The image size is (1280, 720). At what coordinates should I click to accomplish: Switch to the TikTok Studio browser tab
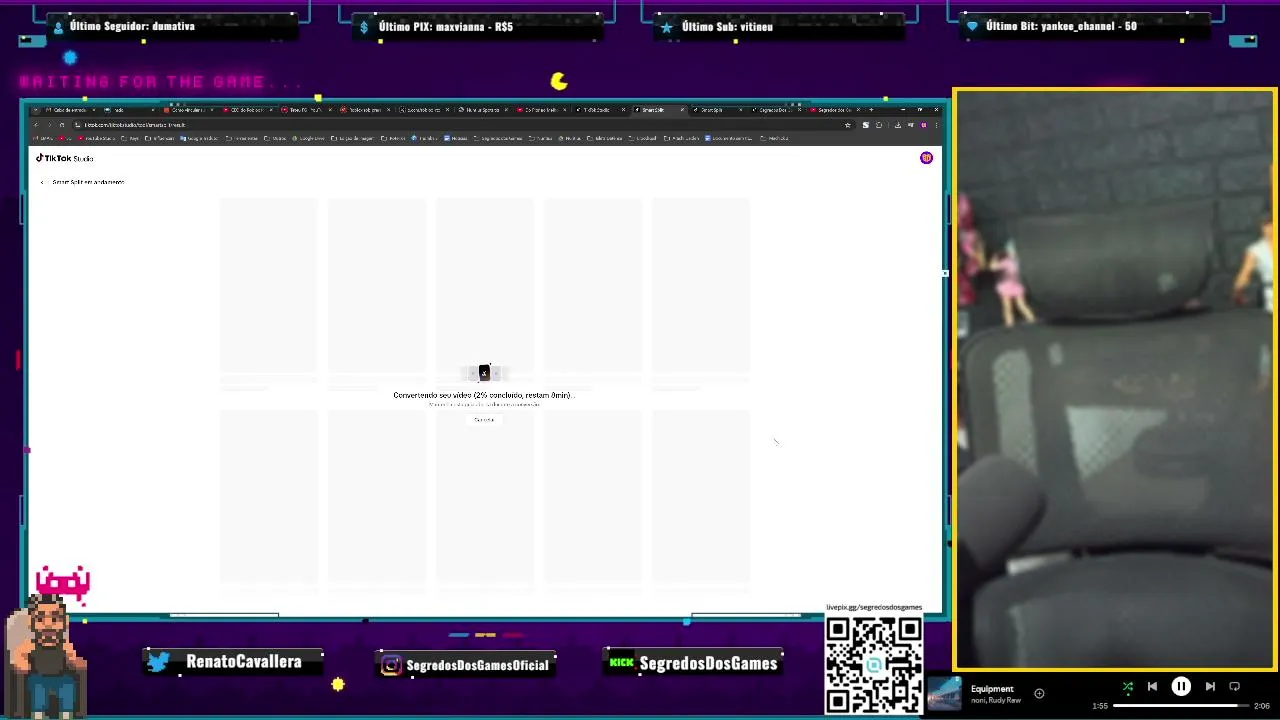pos(598,110)
